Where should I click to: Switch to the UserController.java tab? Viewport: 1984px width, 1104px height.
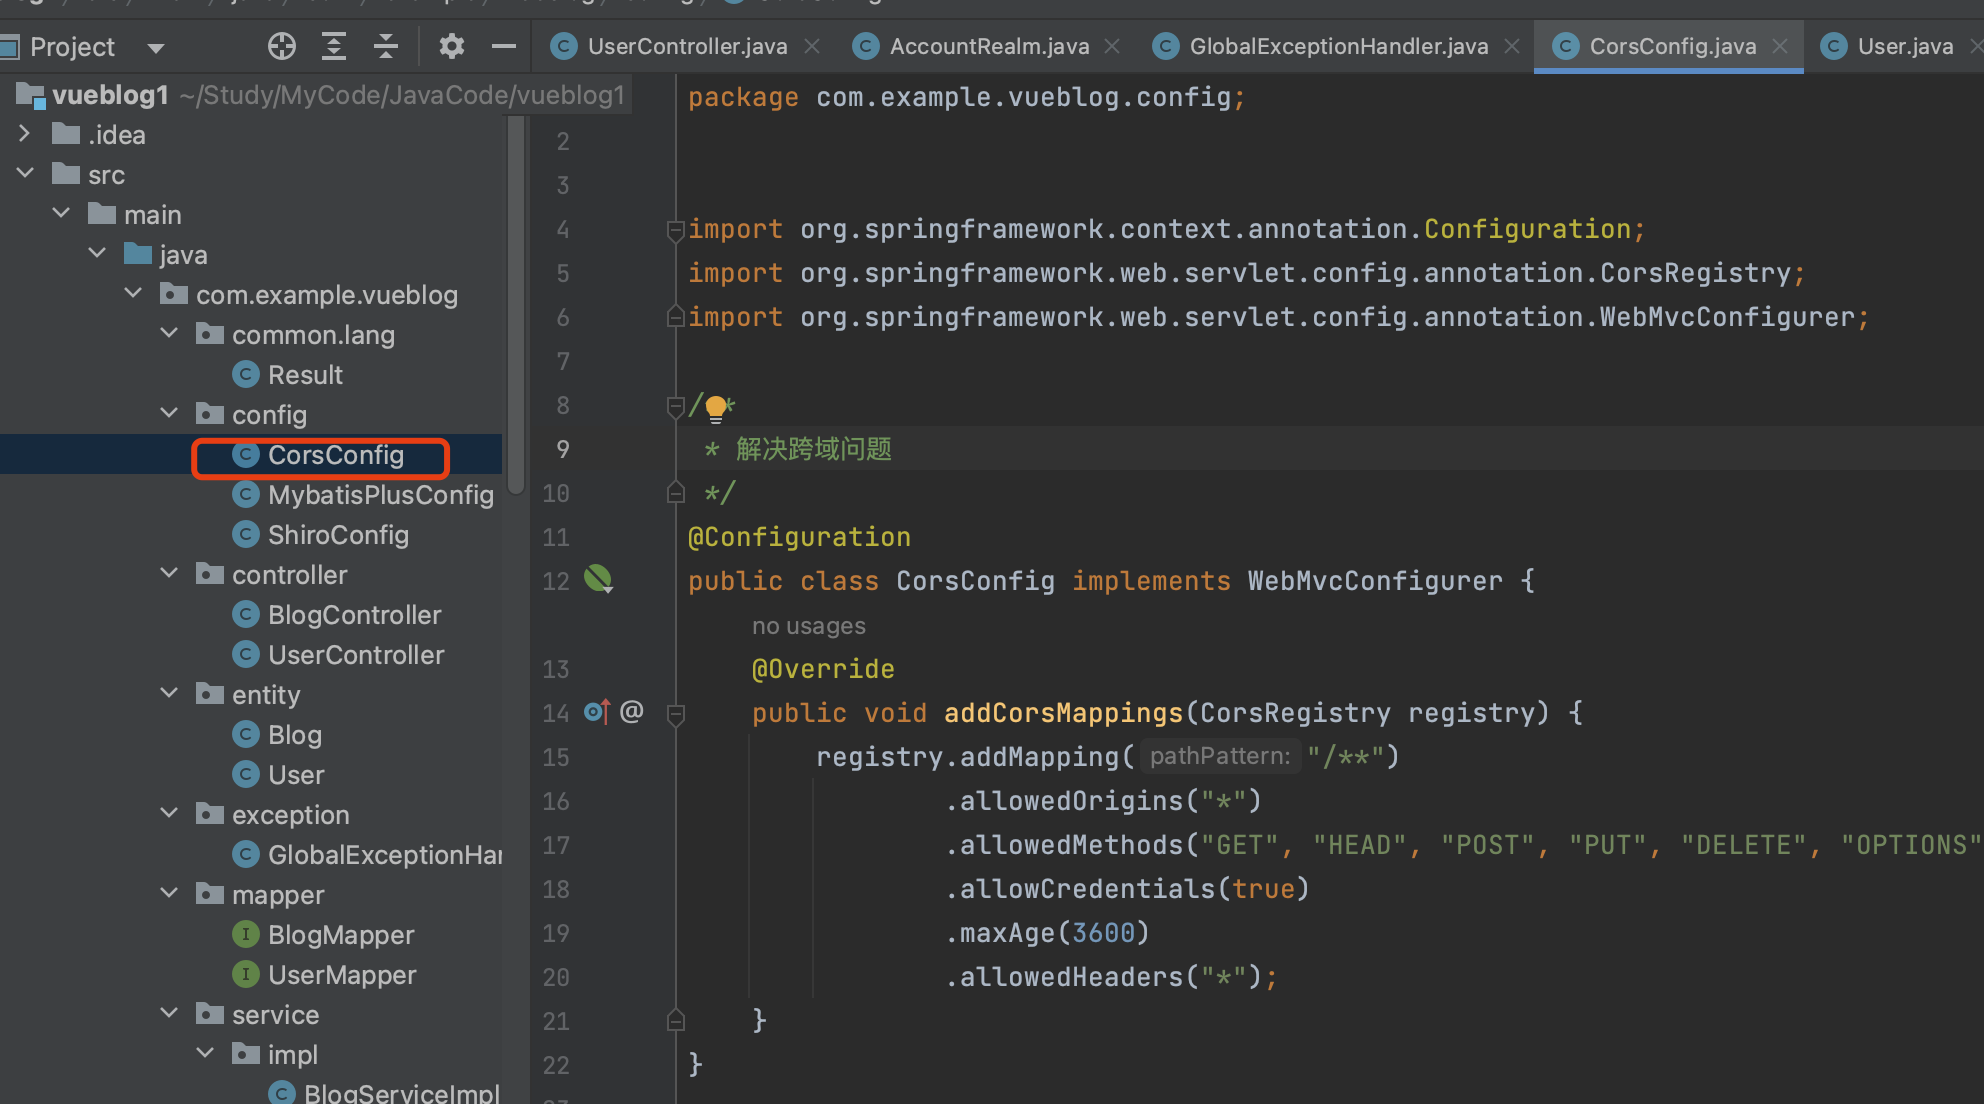(x=686, y=46)
